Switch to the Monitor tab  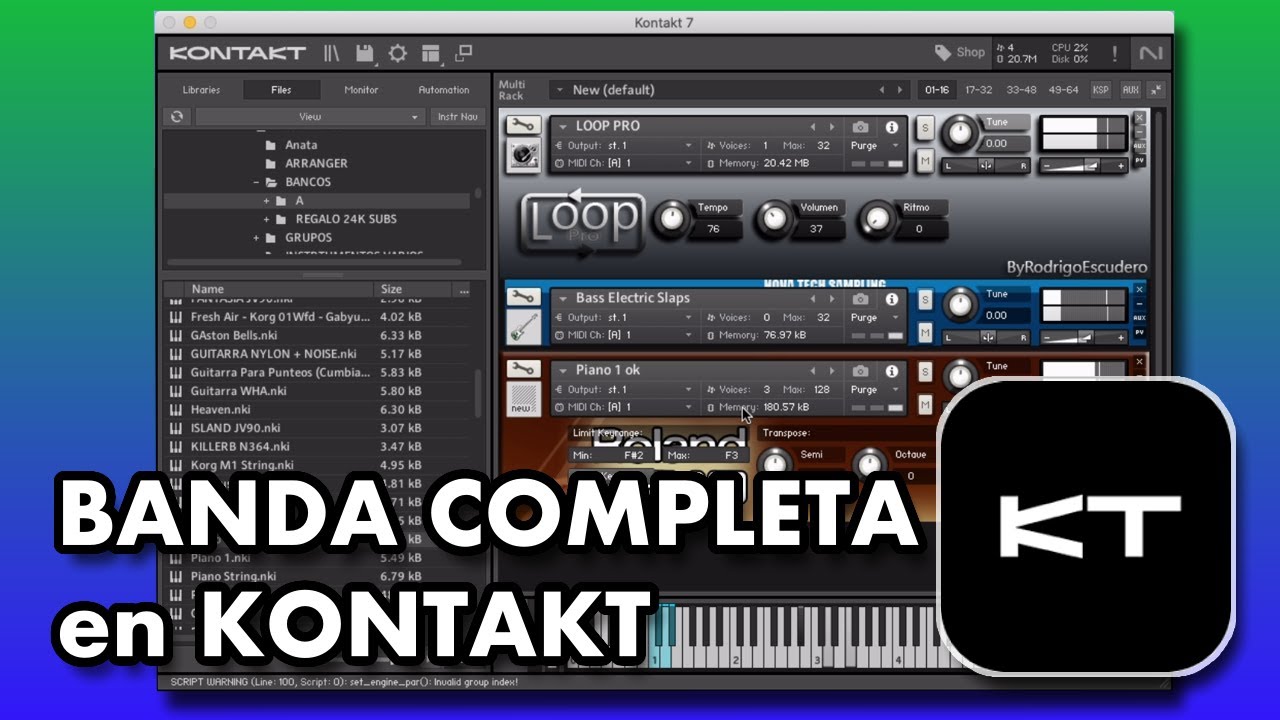361,90
